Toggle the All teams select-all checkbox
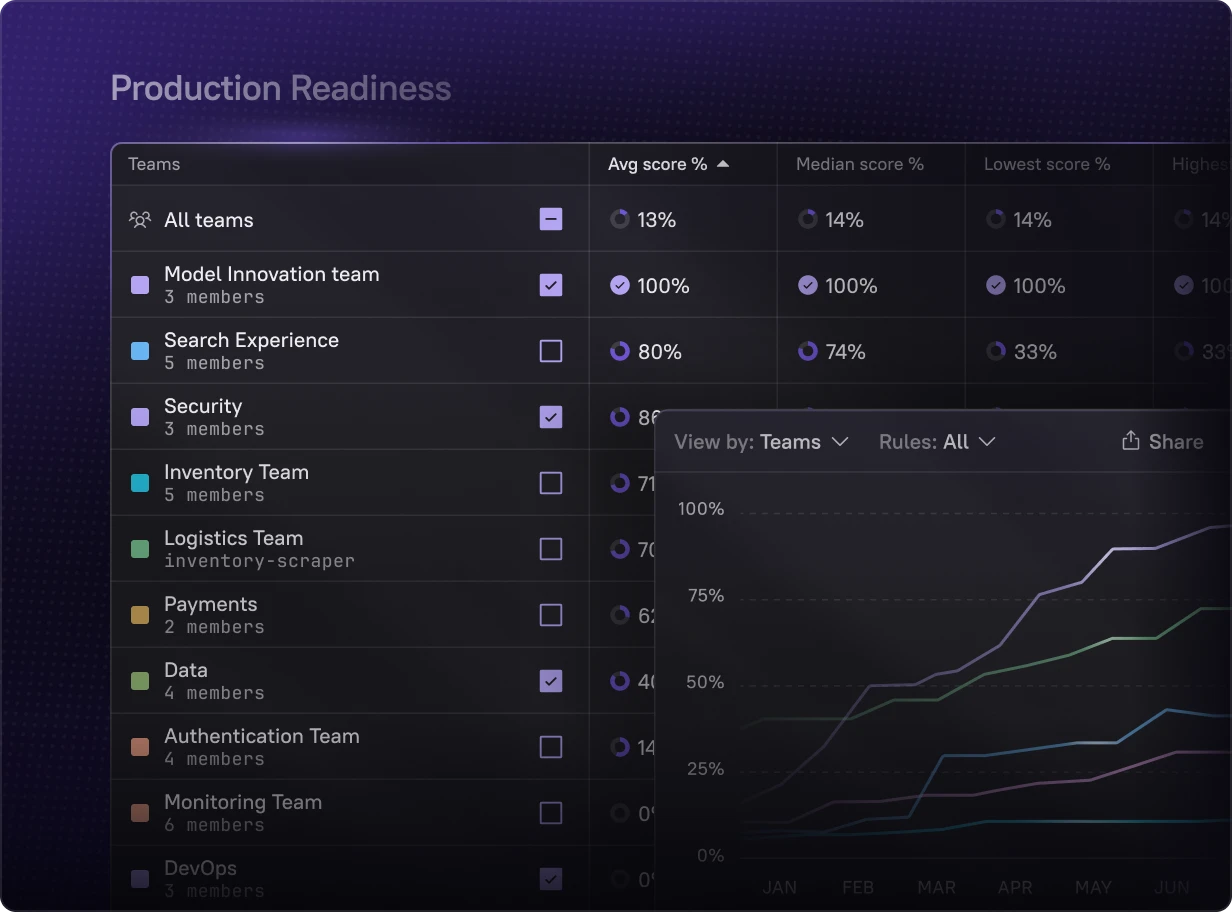Image resolution: width=1232 pixels, height=912 pixels. pos(551,220)
